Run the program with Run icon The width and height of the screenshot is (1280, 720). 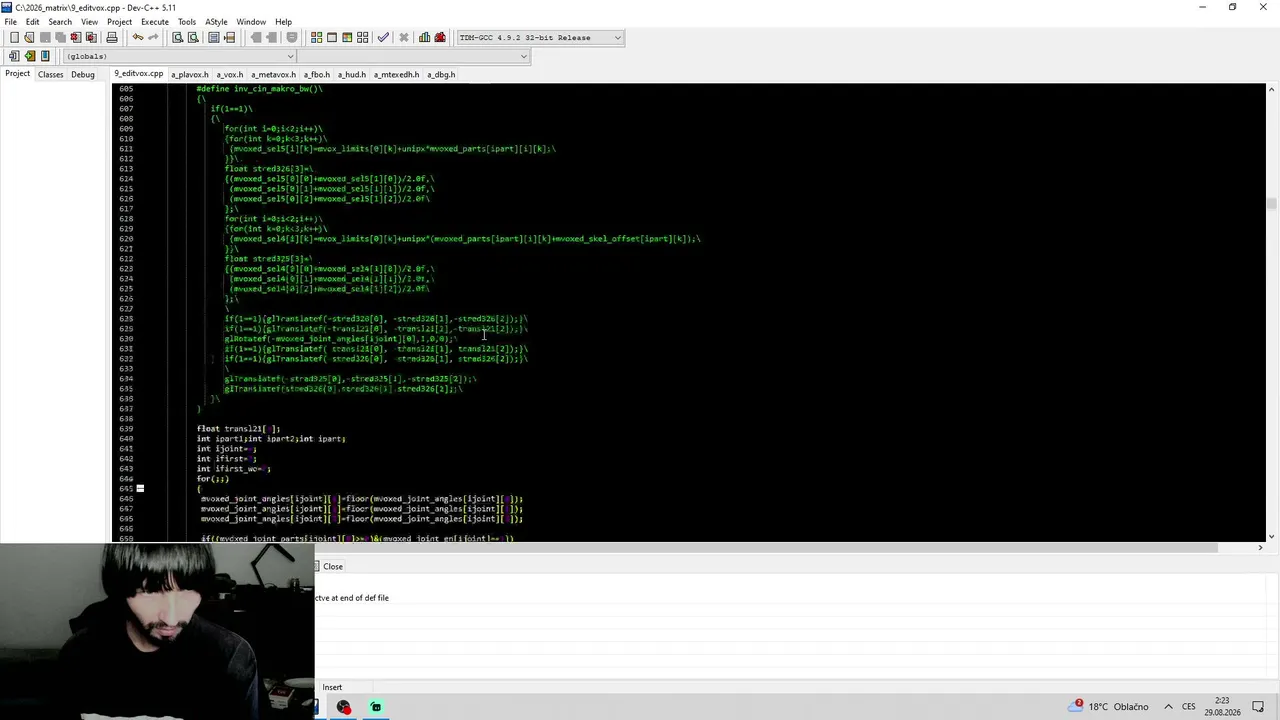[332, 37]
